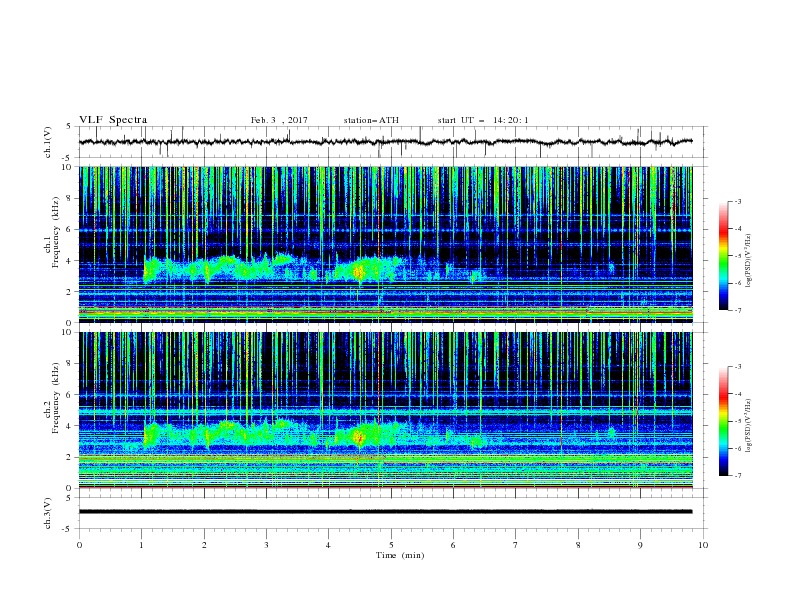Click the red hotspot in the ch.1 spectrogram
This screenshot has width=792, height=612.
coord(358,273)
